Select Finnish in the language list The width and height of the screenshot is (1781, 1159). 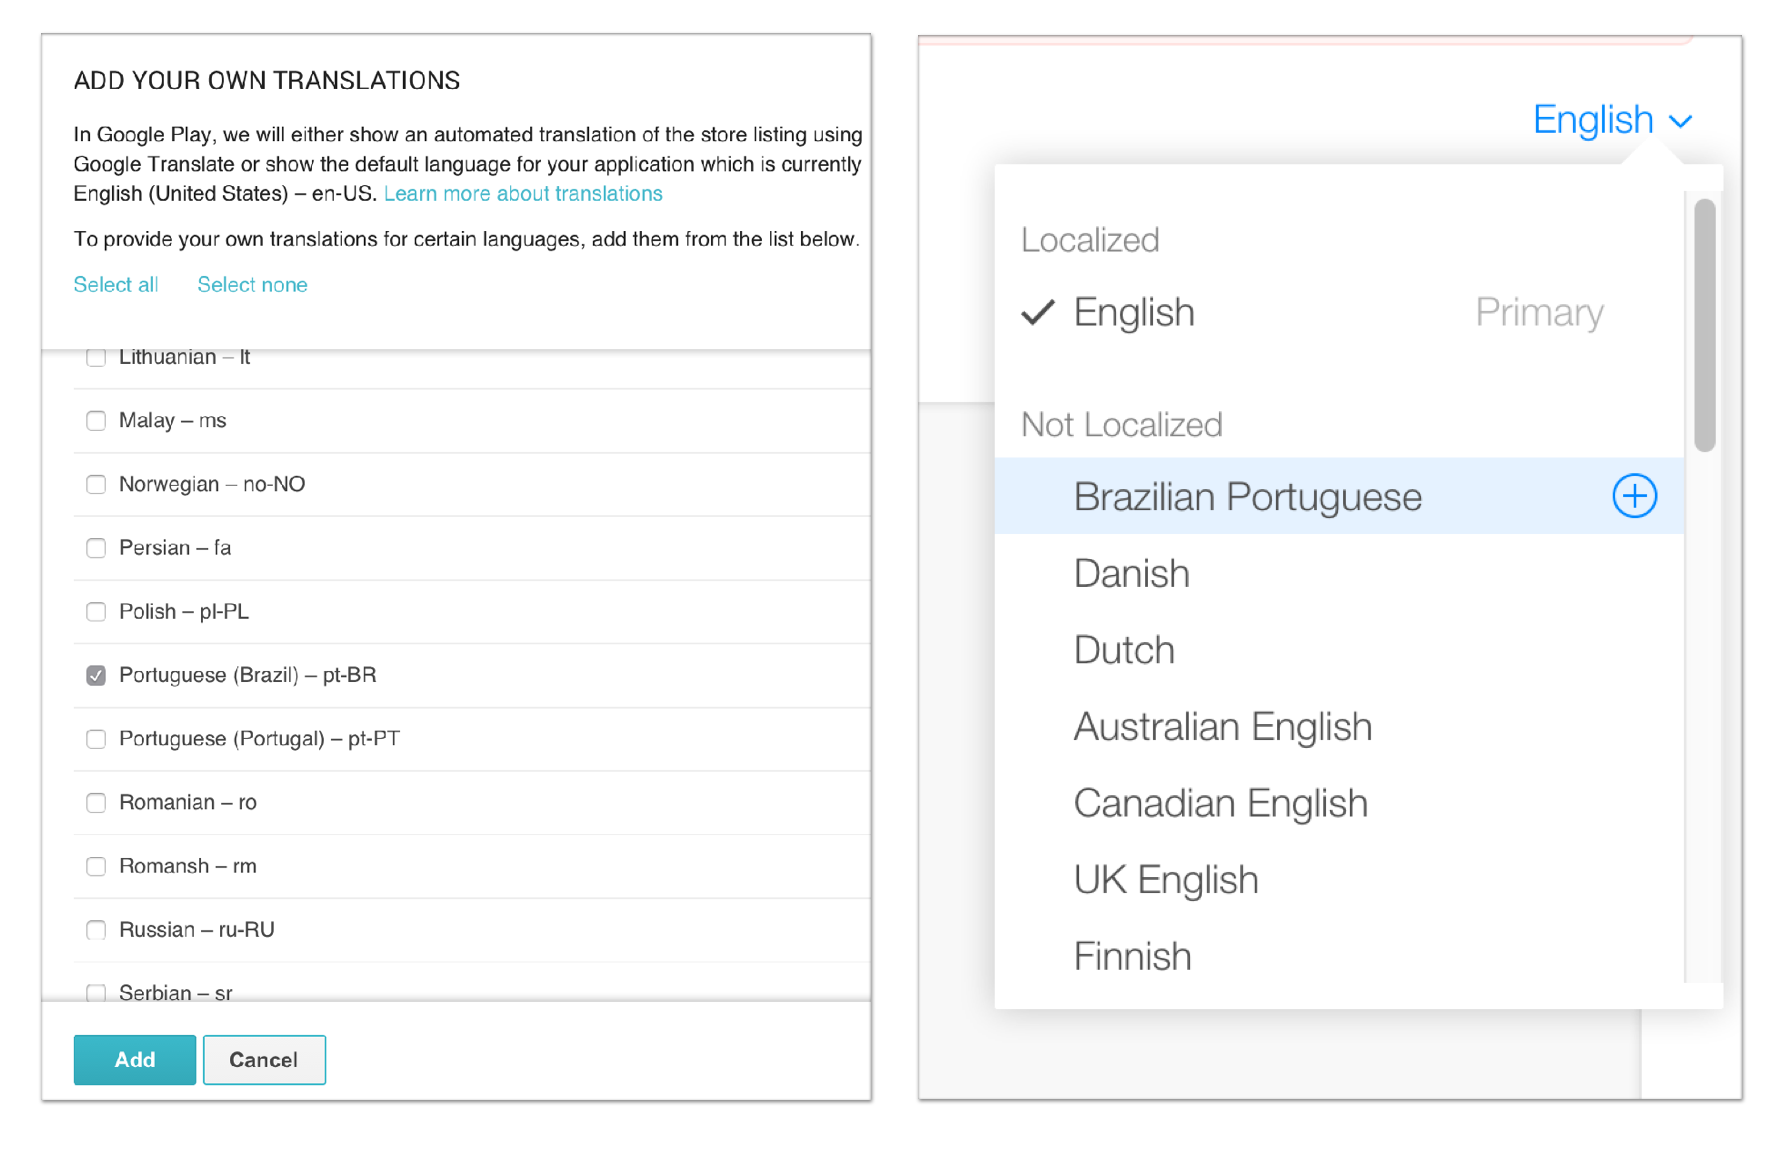[x=1339, y=956]
